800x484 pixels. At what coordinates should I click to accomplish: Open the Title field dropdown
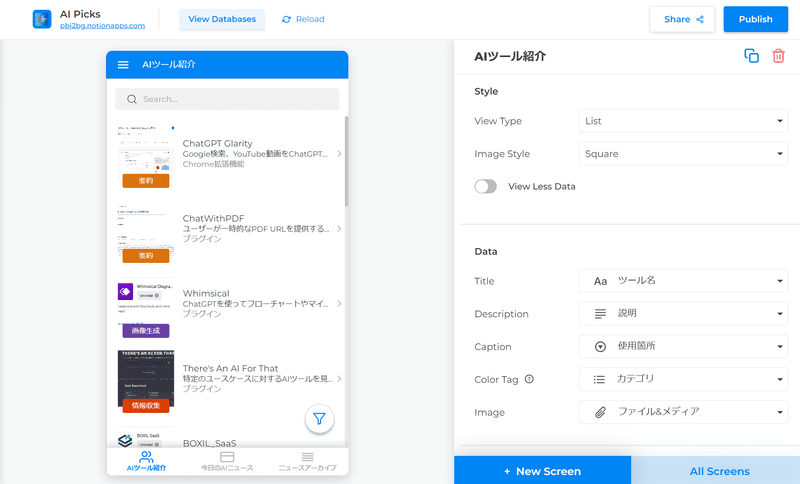click(683, 281)
